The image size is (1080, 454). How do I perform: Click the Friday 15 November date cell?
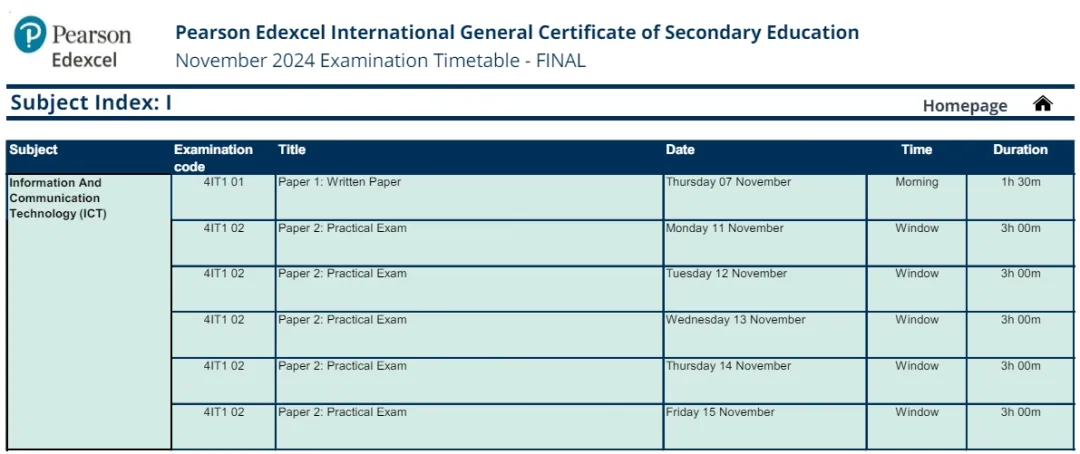[765, 427]
